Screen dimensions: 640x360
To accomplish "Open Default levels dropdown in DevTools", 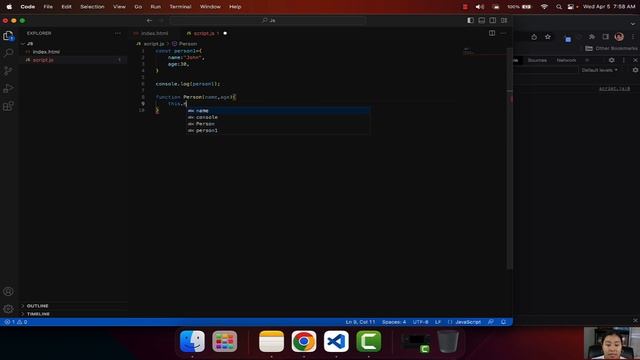I will (599, 70).
